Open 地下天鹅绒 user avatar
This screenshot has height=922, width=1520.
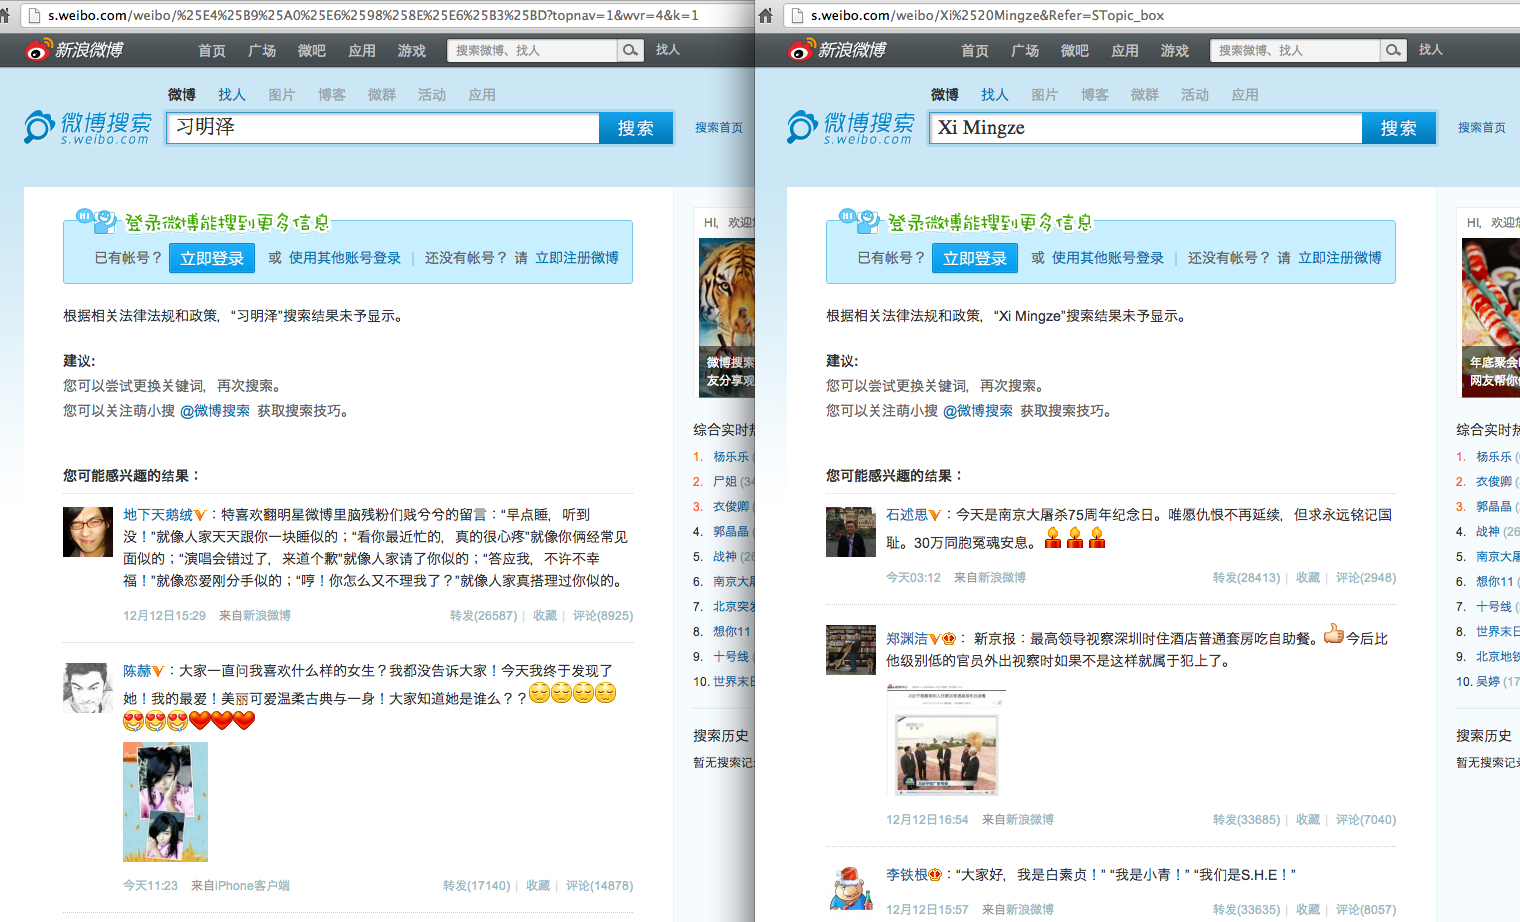click(88, 532)
